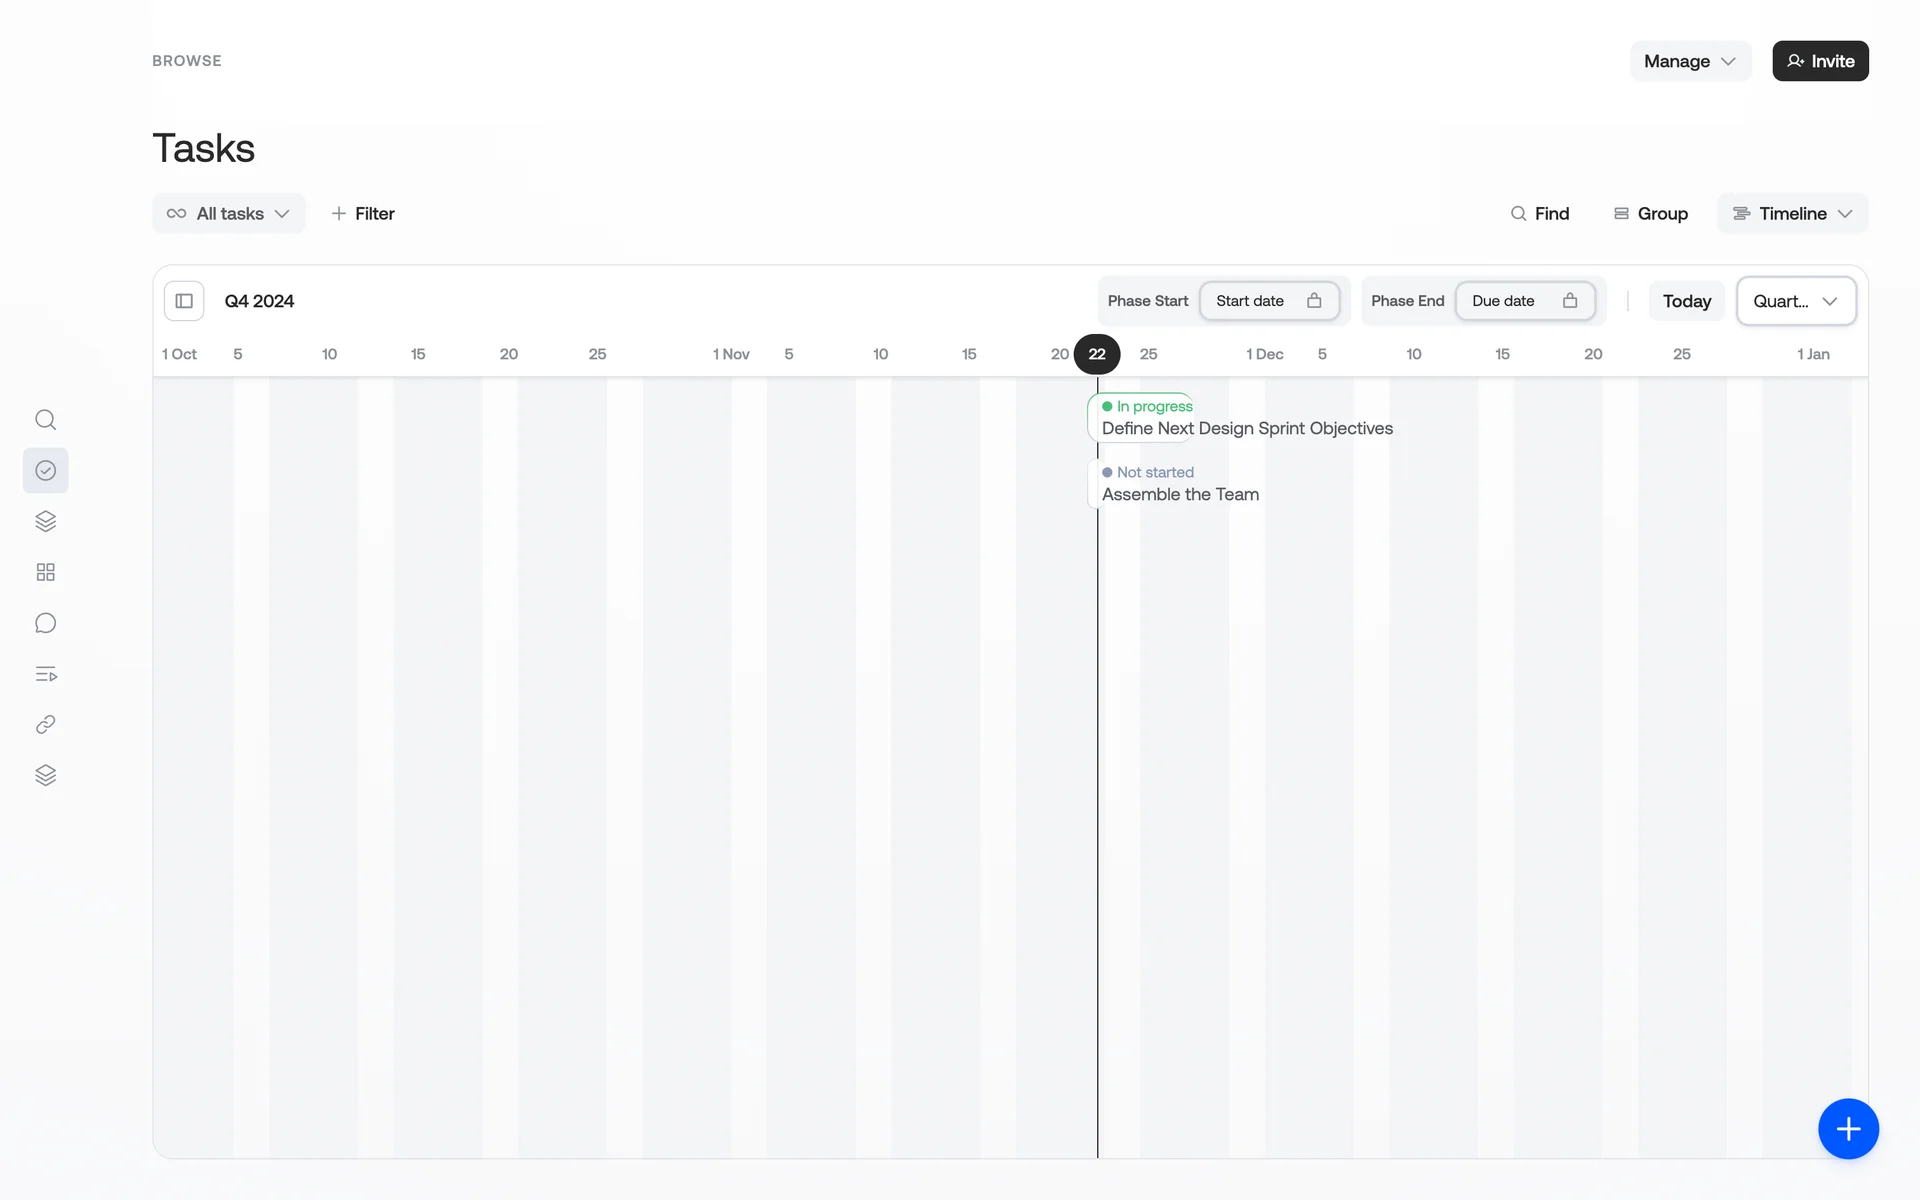Screen dimensions: 1920x1200
Task: Click the bottom stacked layers sidebar icon
Action: 45,776
